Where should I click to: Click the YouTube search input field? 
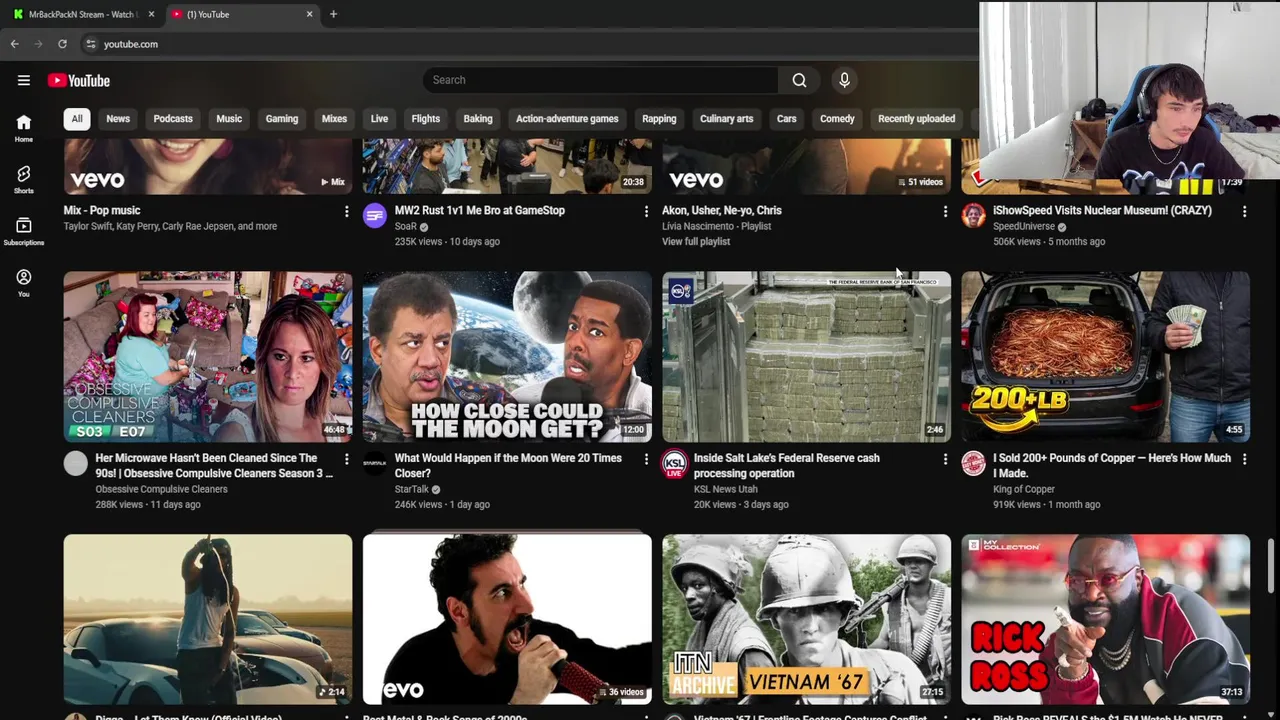pos(600,80)
